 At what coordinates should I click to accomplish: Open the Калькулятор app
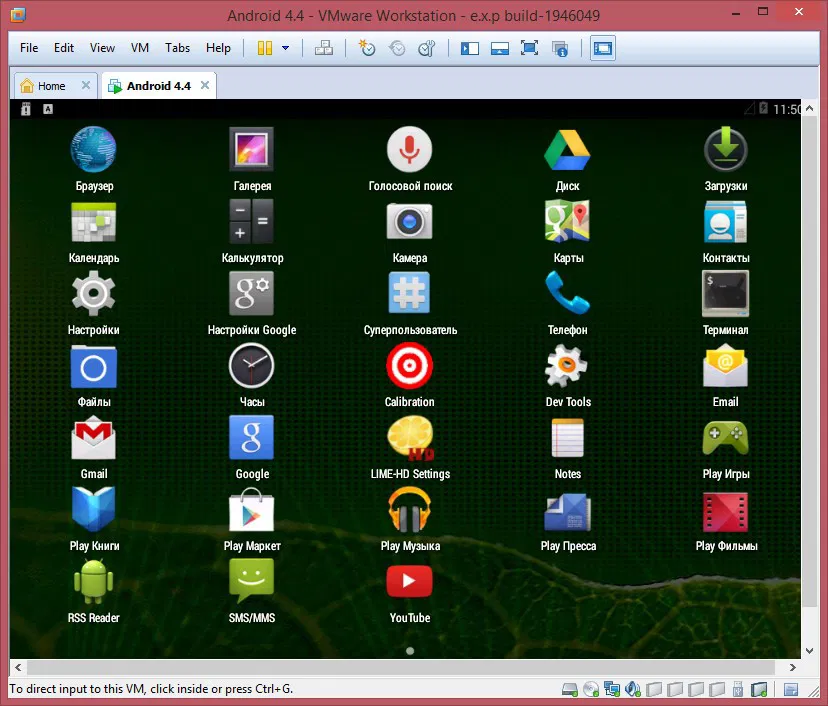click(x=251, y=221)
